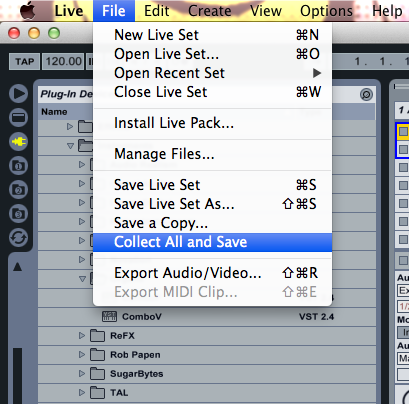Open the Help menu
Image resolution: width=409 pixels, height=404 pixels.
click(387, 11)
